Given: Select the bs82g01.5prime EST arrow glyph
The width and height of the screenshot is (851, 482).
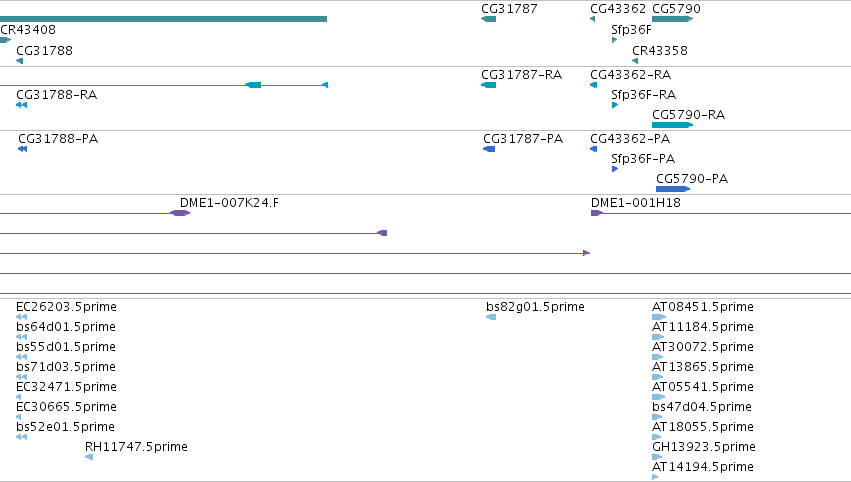Looking at the screenshot, I should pos(491,317).
